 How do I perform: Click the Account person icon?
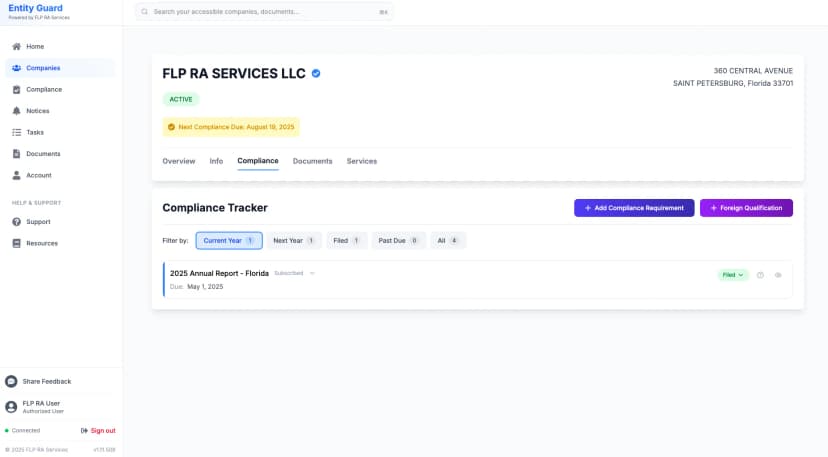(x=16, y=175)
